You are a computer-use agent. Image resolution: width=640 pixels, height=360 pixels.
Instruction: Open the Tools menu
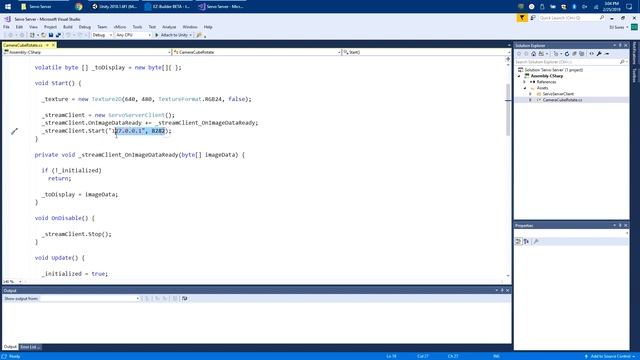[137, 27]
